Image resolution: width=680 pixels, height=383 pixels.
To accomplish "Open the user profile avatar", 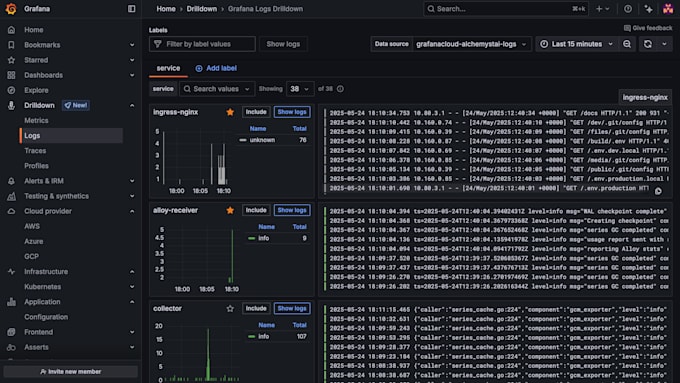I will point(668,9).
